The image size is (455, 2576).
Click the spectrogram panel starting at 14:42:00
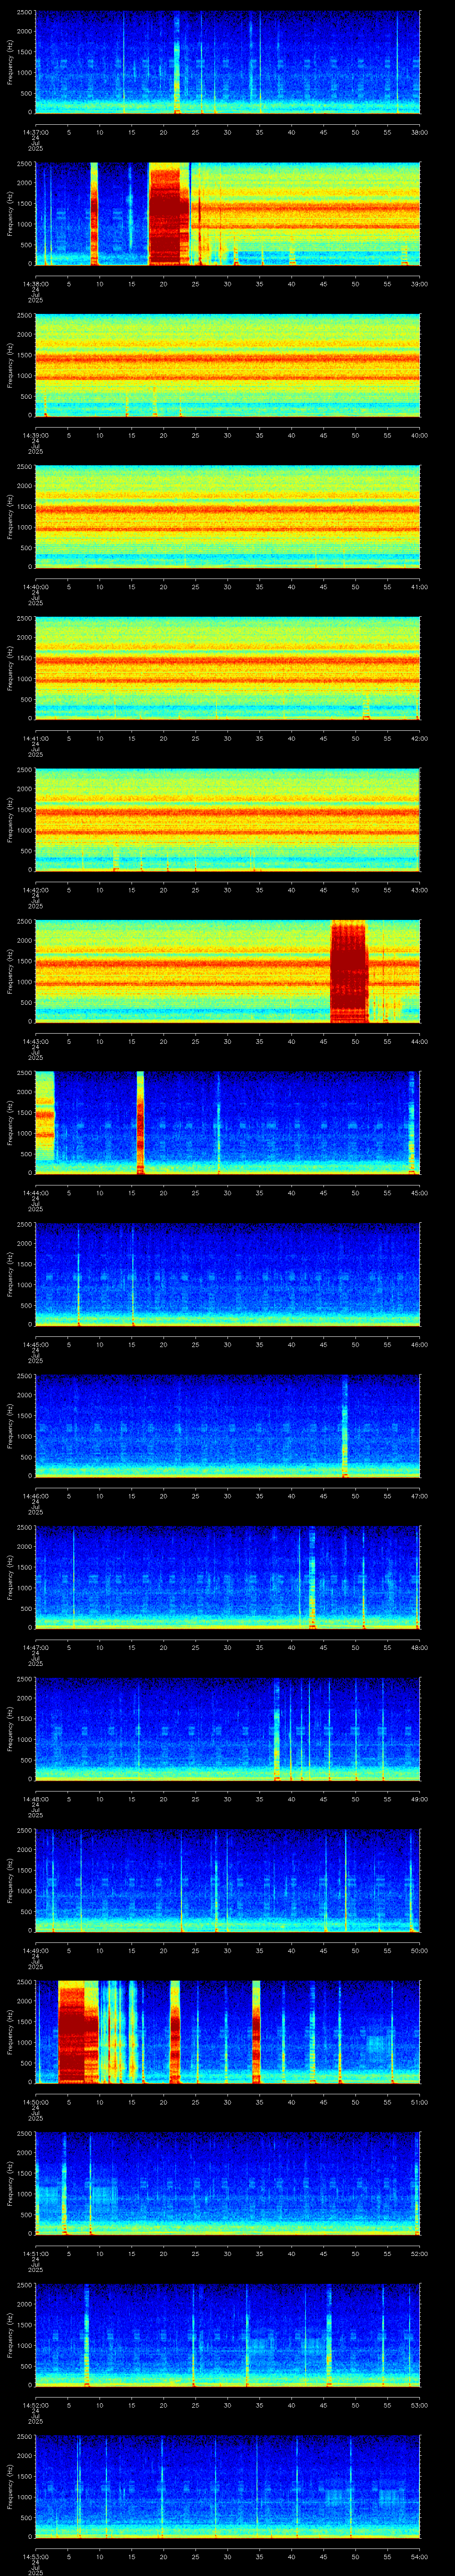click(x=228, y=819)
